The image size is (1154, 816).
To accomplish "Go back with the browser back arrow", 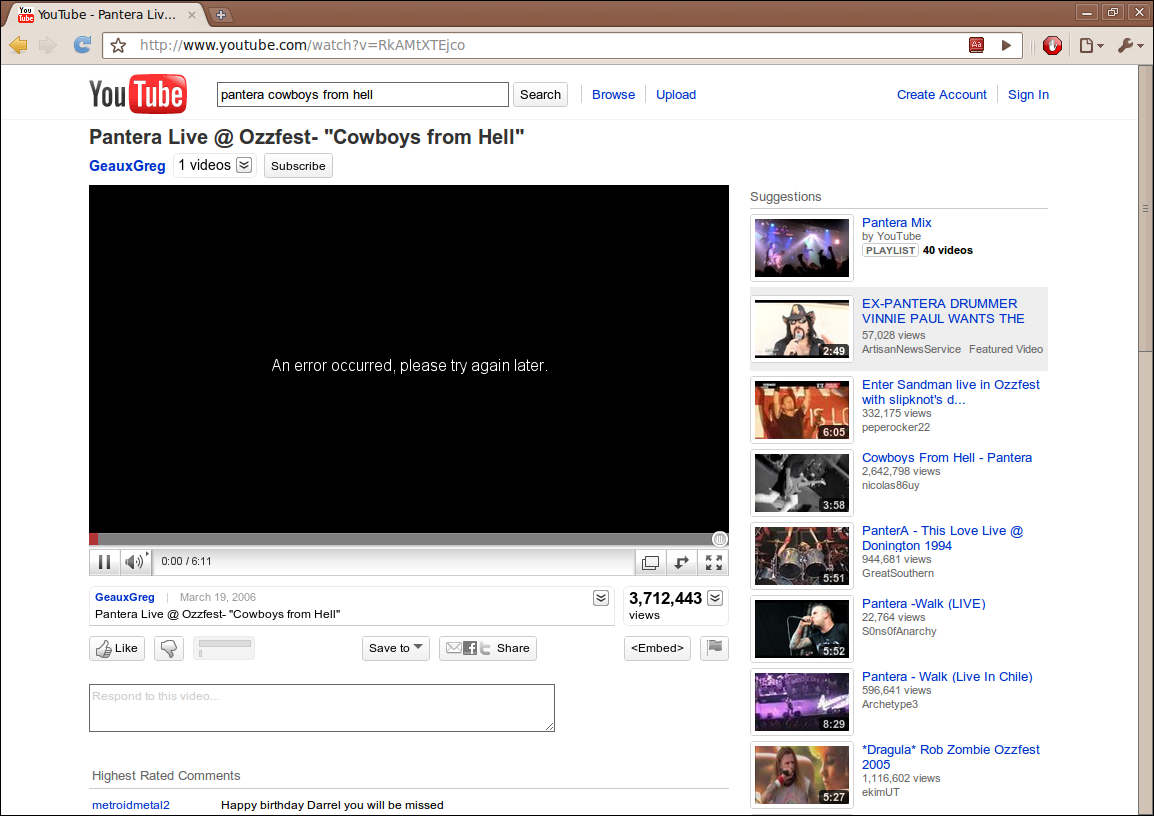I will tap(18, 45).
